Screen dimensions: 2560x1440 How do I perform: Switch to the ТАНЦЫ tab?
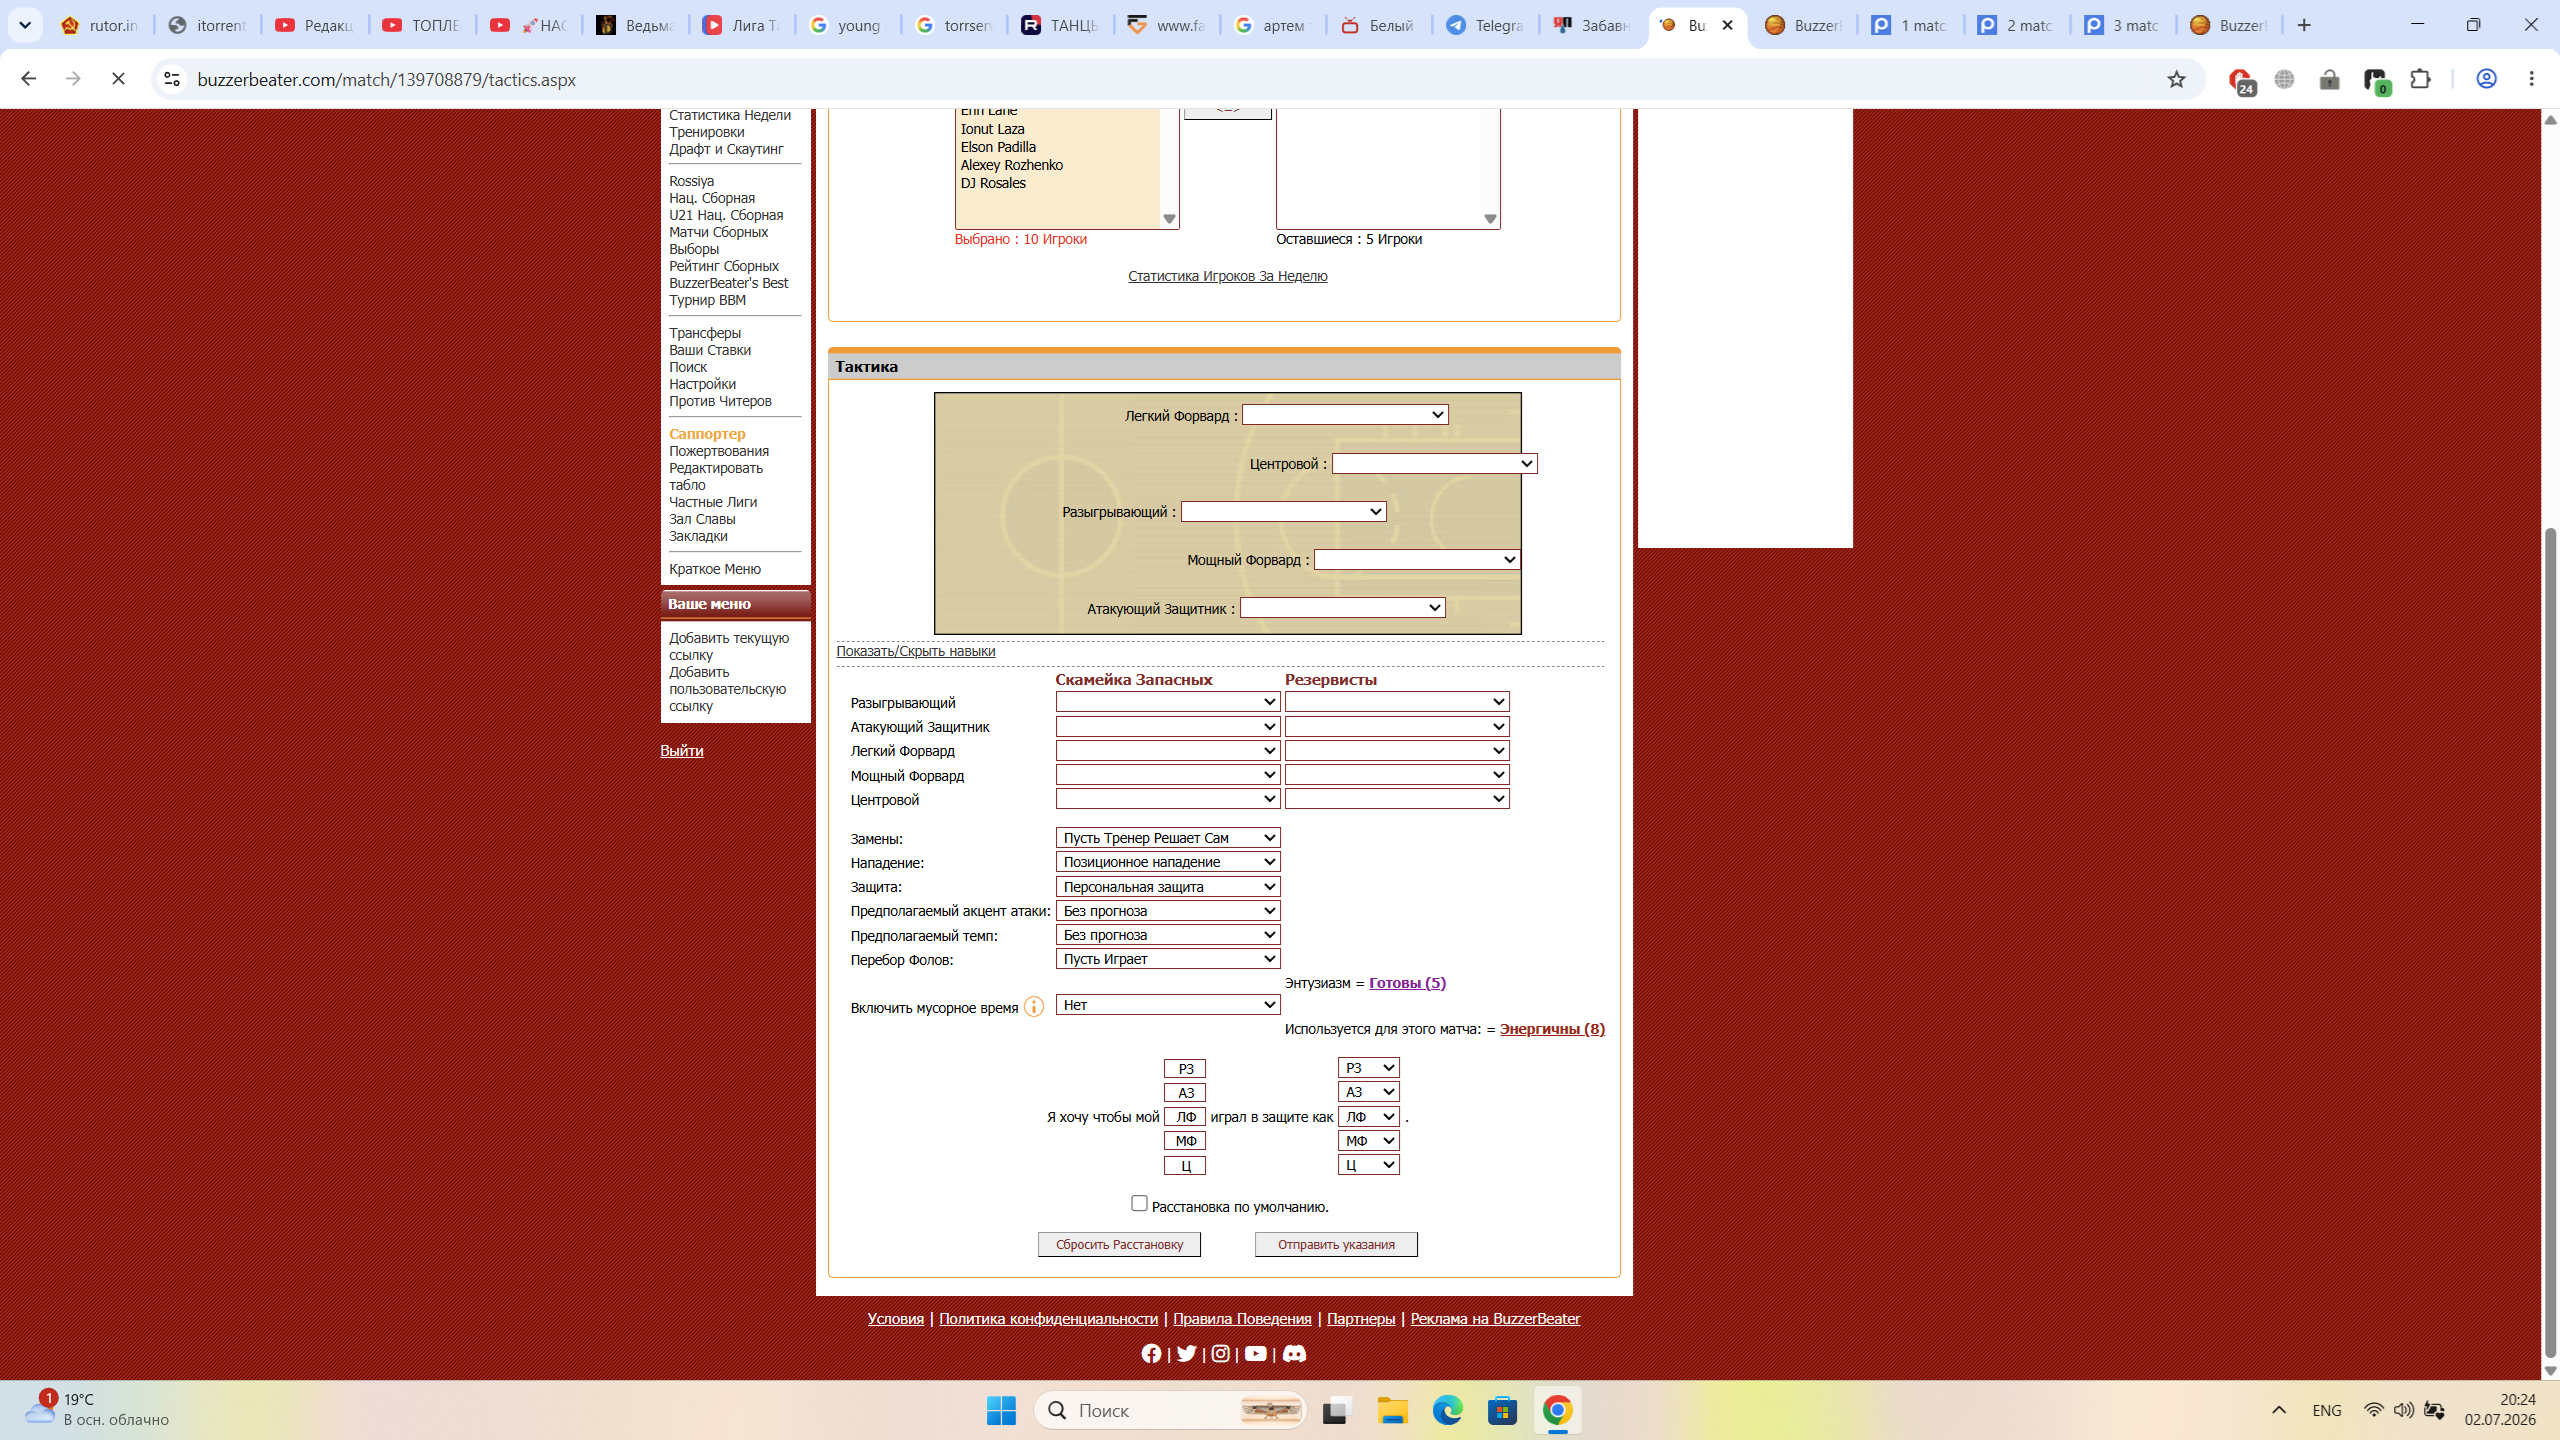1060,25
